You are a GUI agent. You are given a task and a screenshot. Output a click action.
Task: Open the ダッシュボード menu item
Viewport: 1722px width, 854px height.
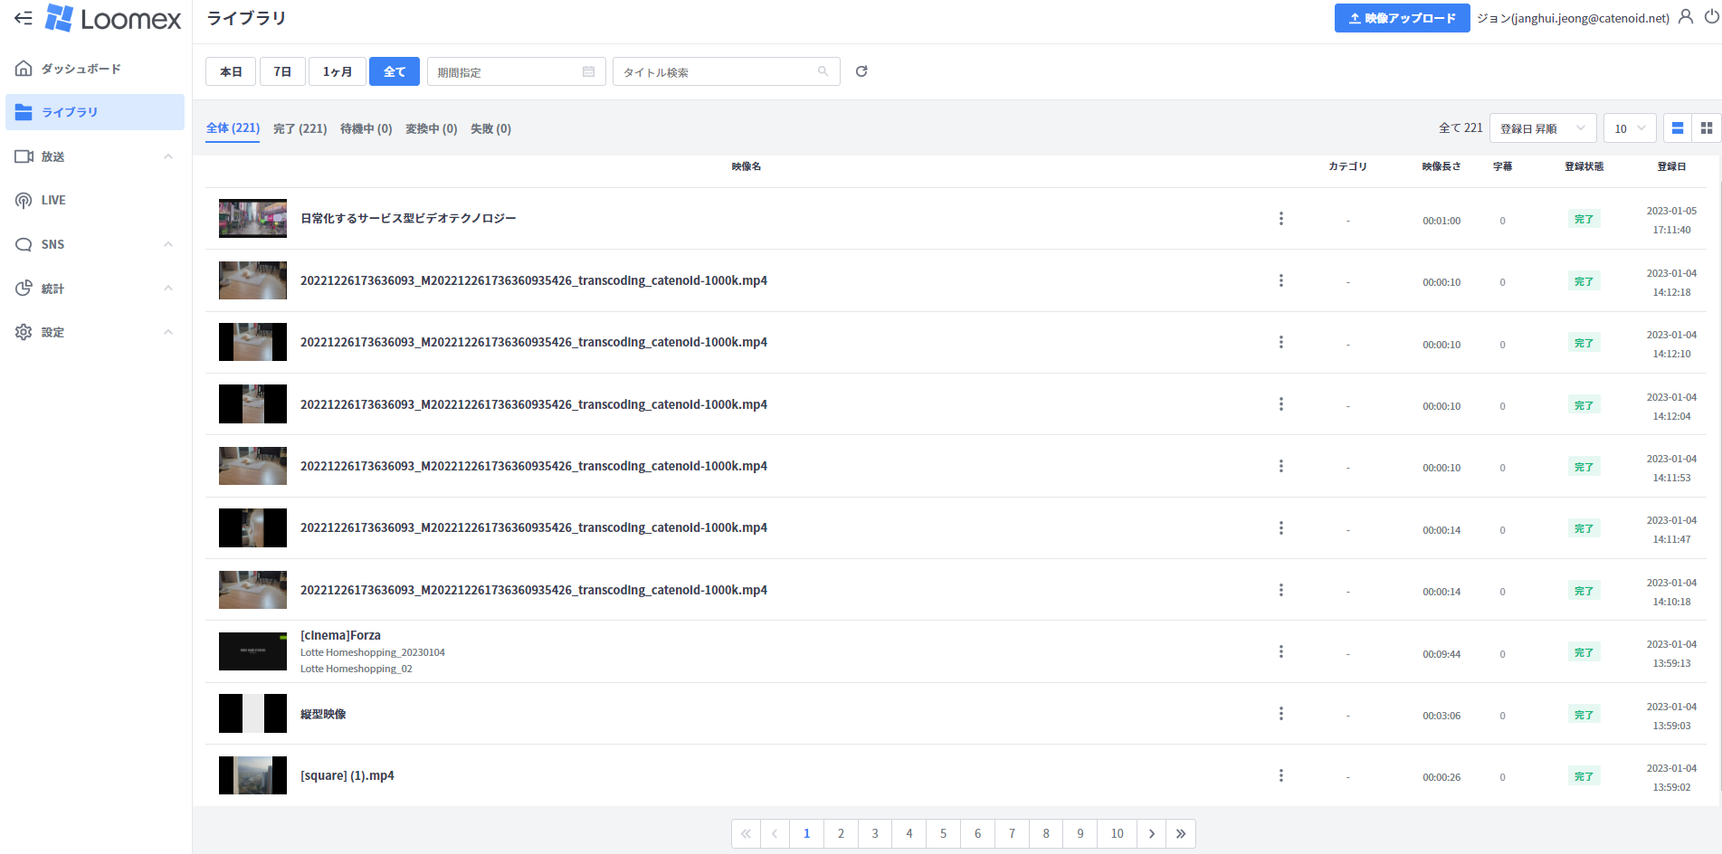[81, 69]
